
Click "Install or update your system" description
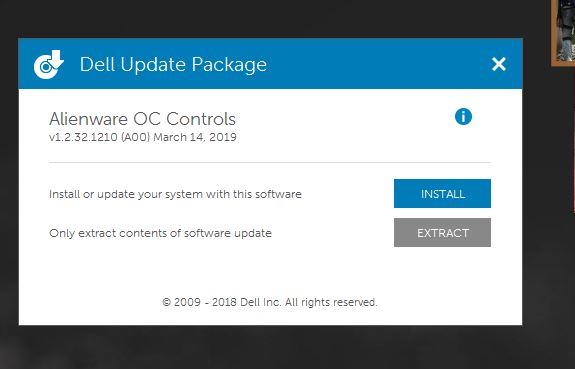point(175,194)
